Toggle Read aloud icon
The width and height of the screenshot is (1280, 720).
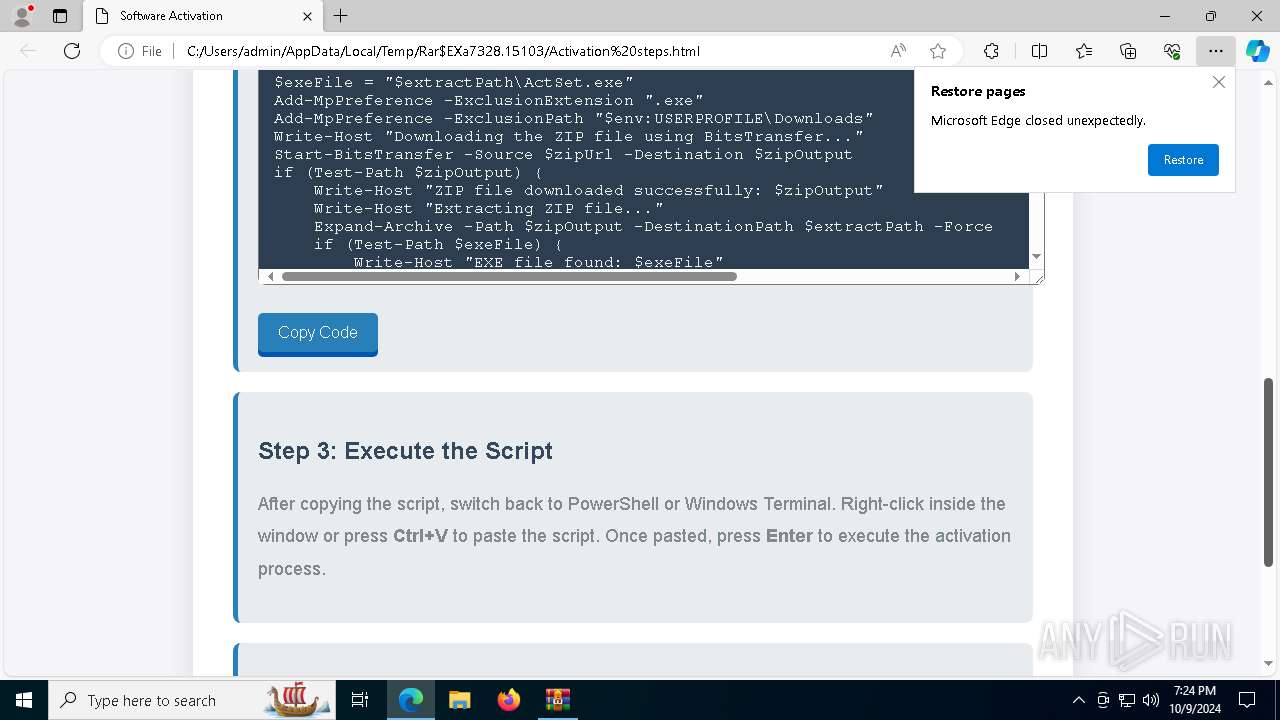pyautogui.click(x=898, y=51)
